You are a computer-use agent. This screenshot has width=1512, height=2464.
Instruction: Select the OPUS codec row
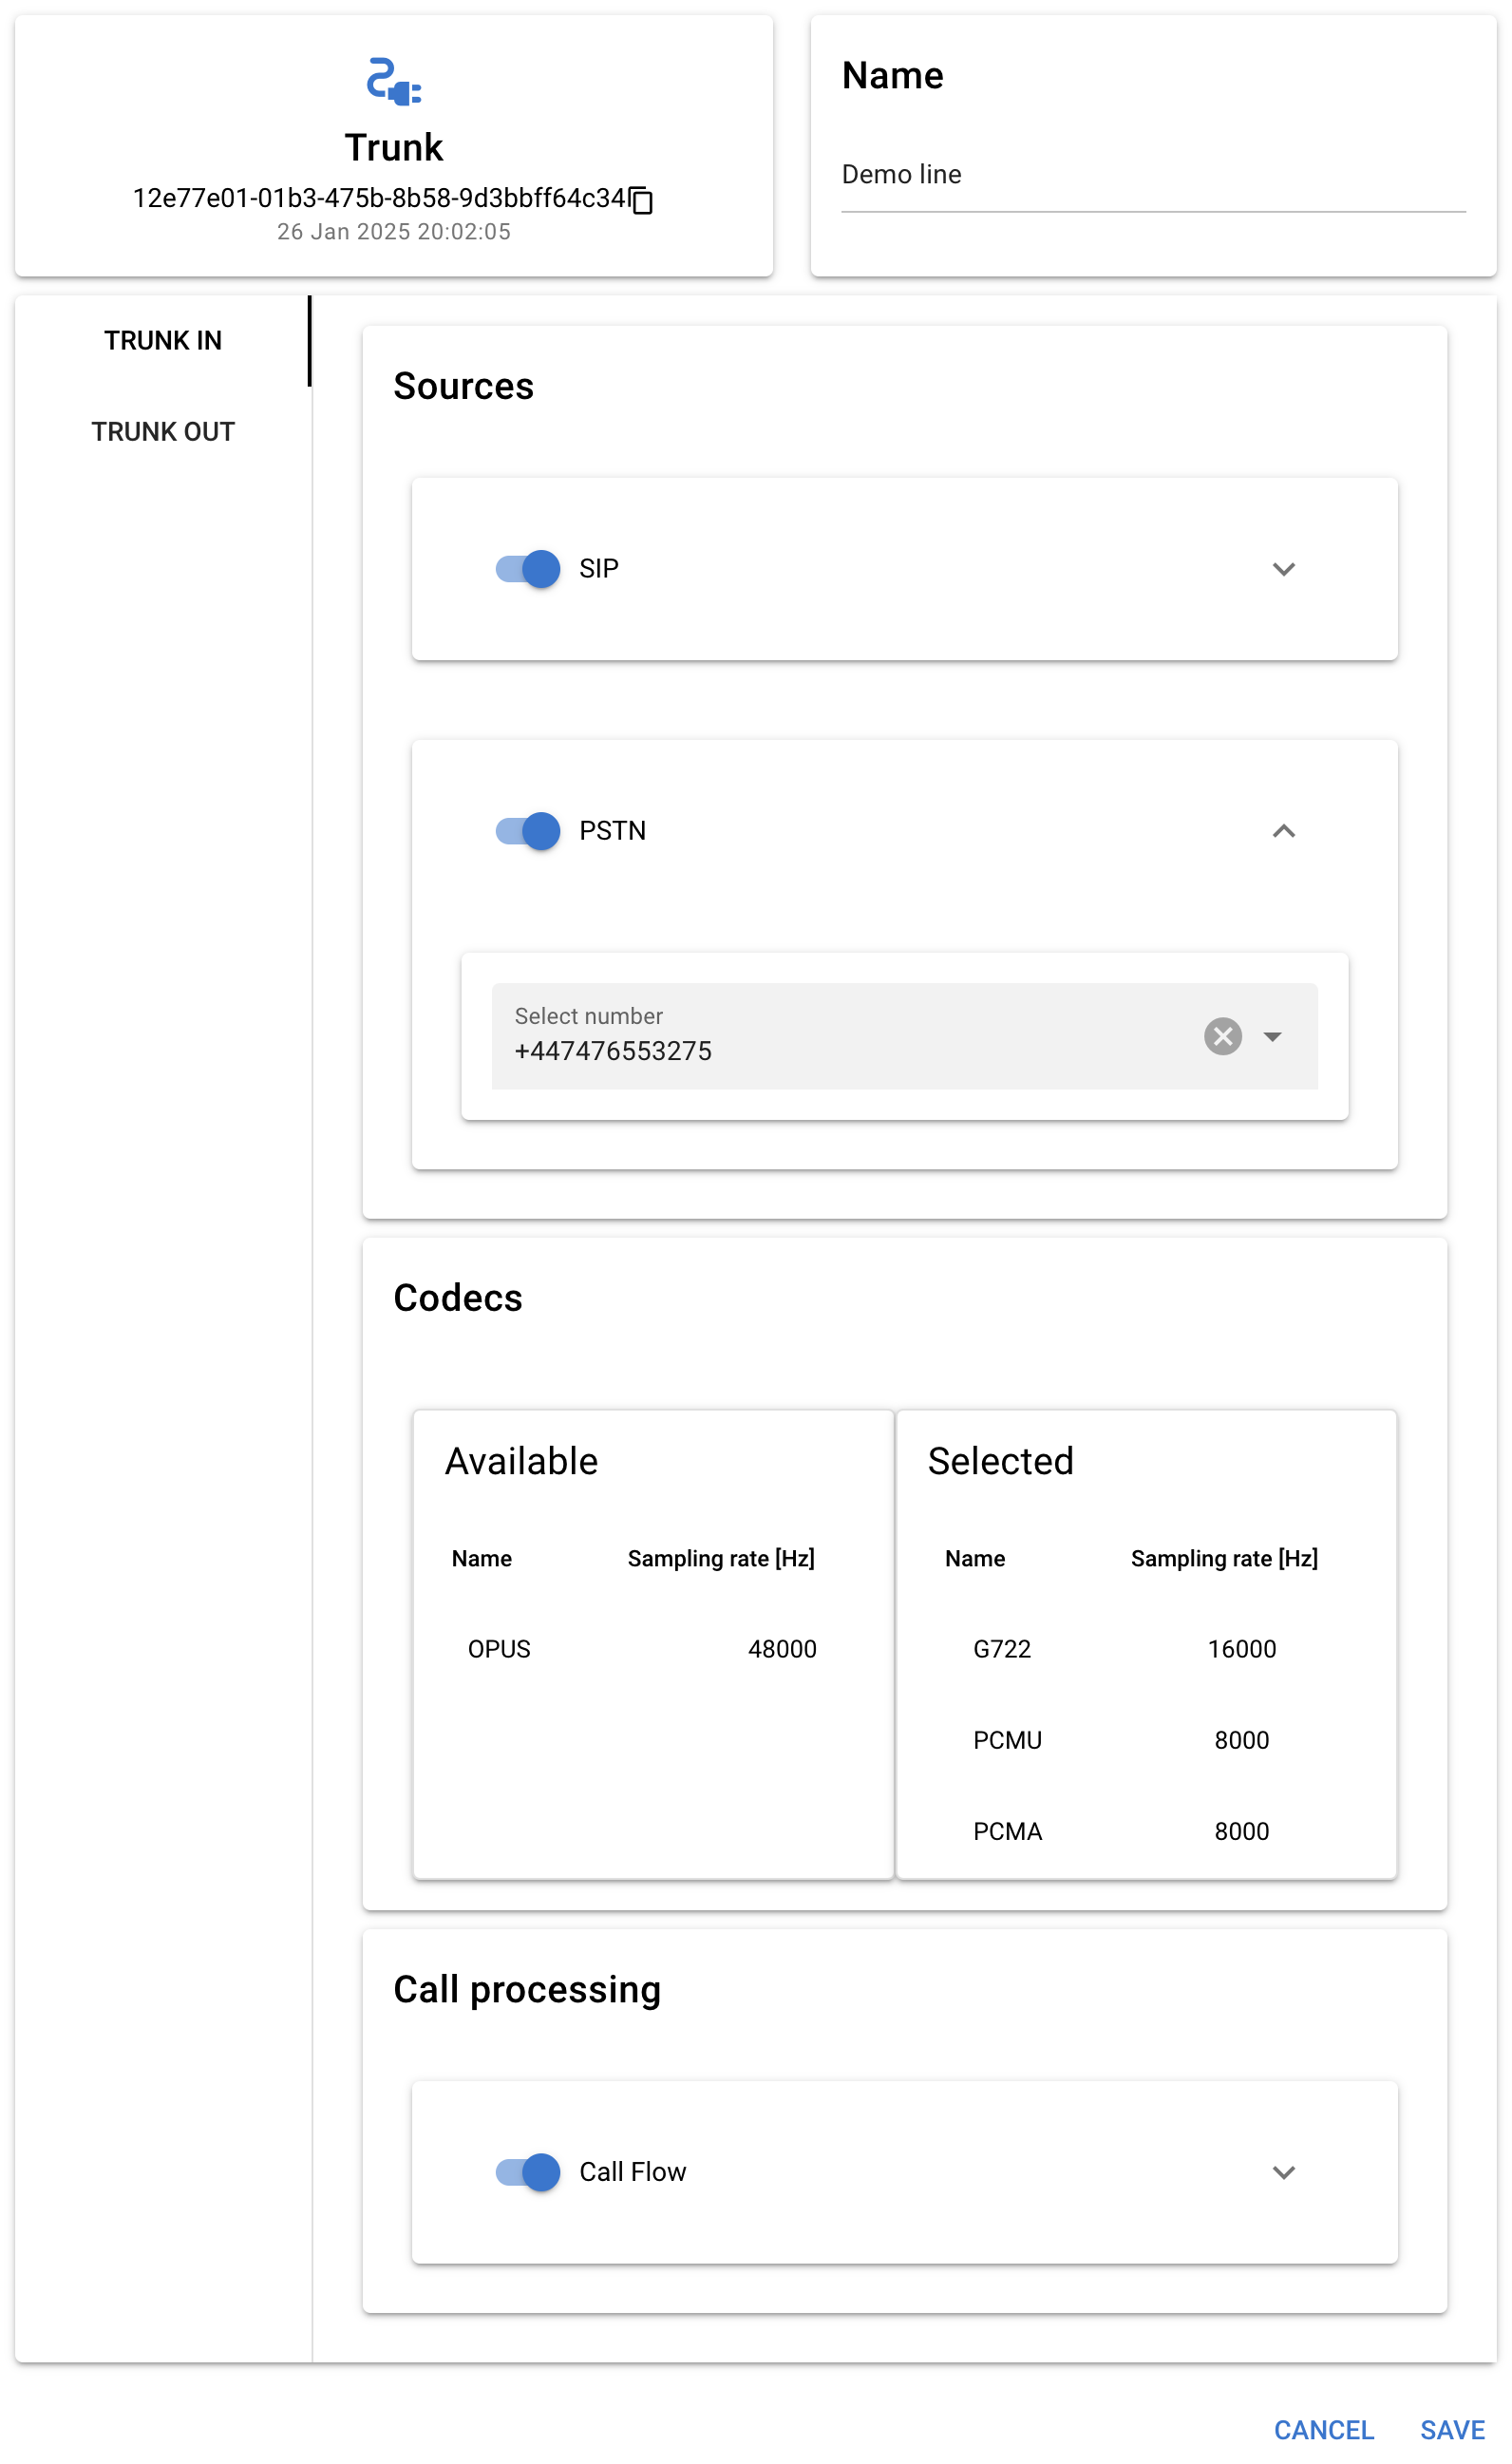pyautogui.click(x=641, y=1649)
